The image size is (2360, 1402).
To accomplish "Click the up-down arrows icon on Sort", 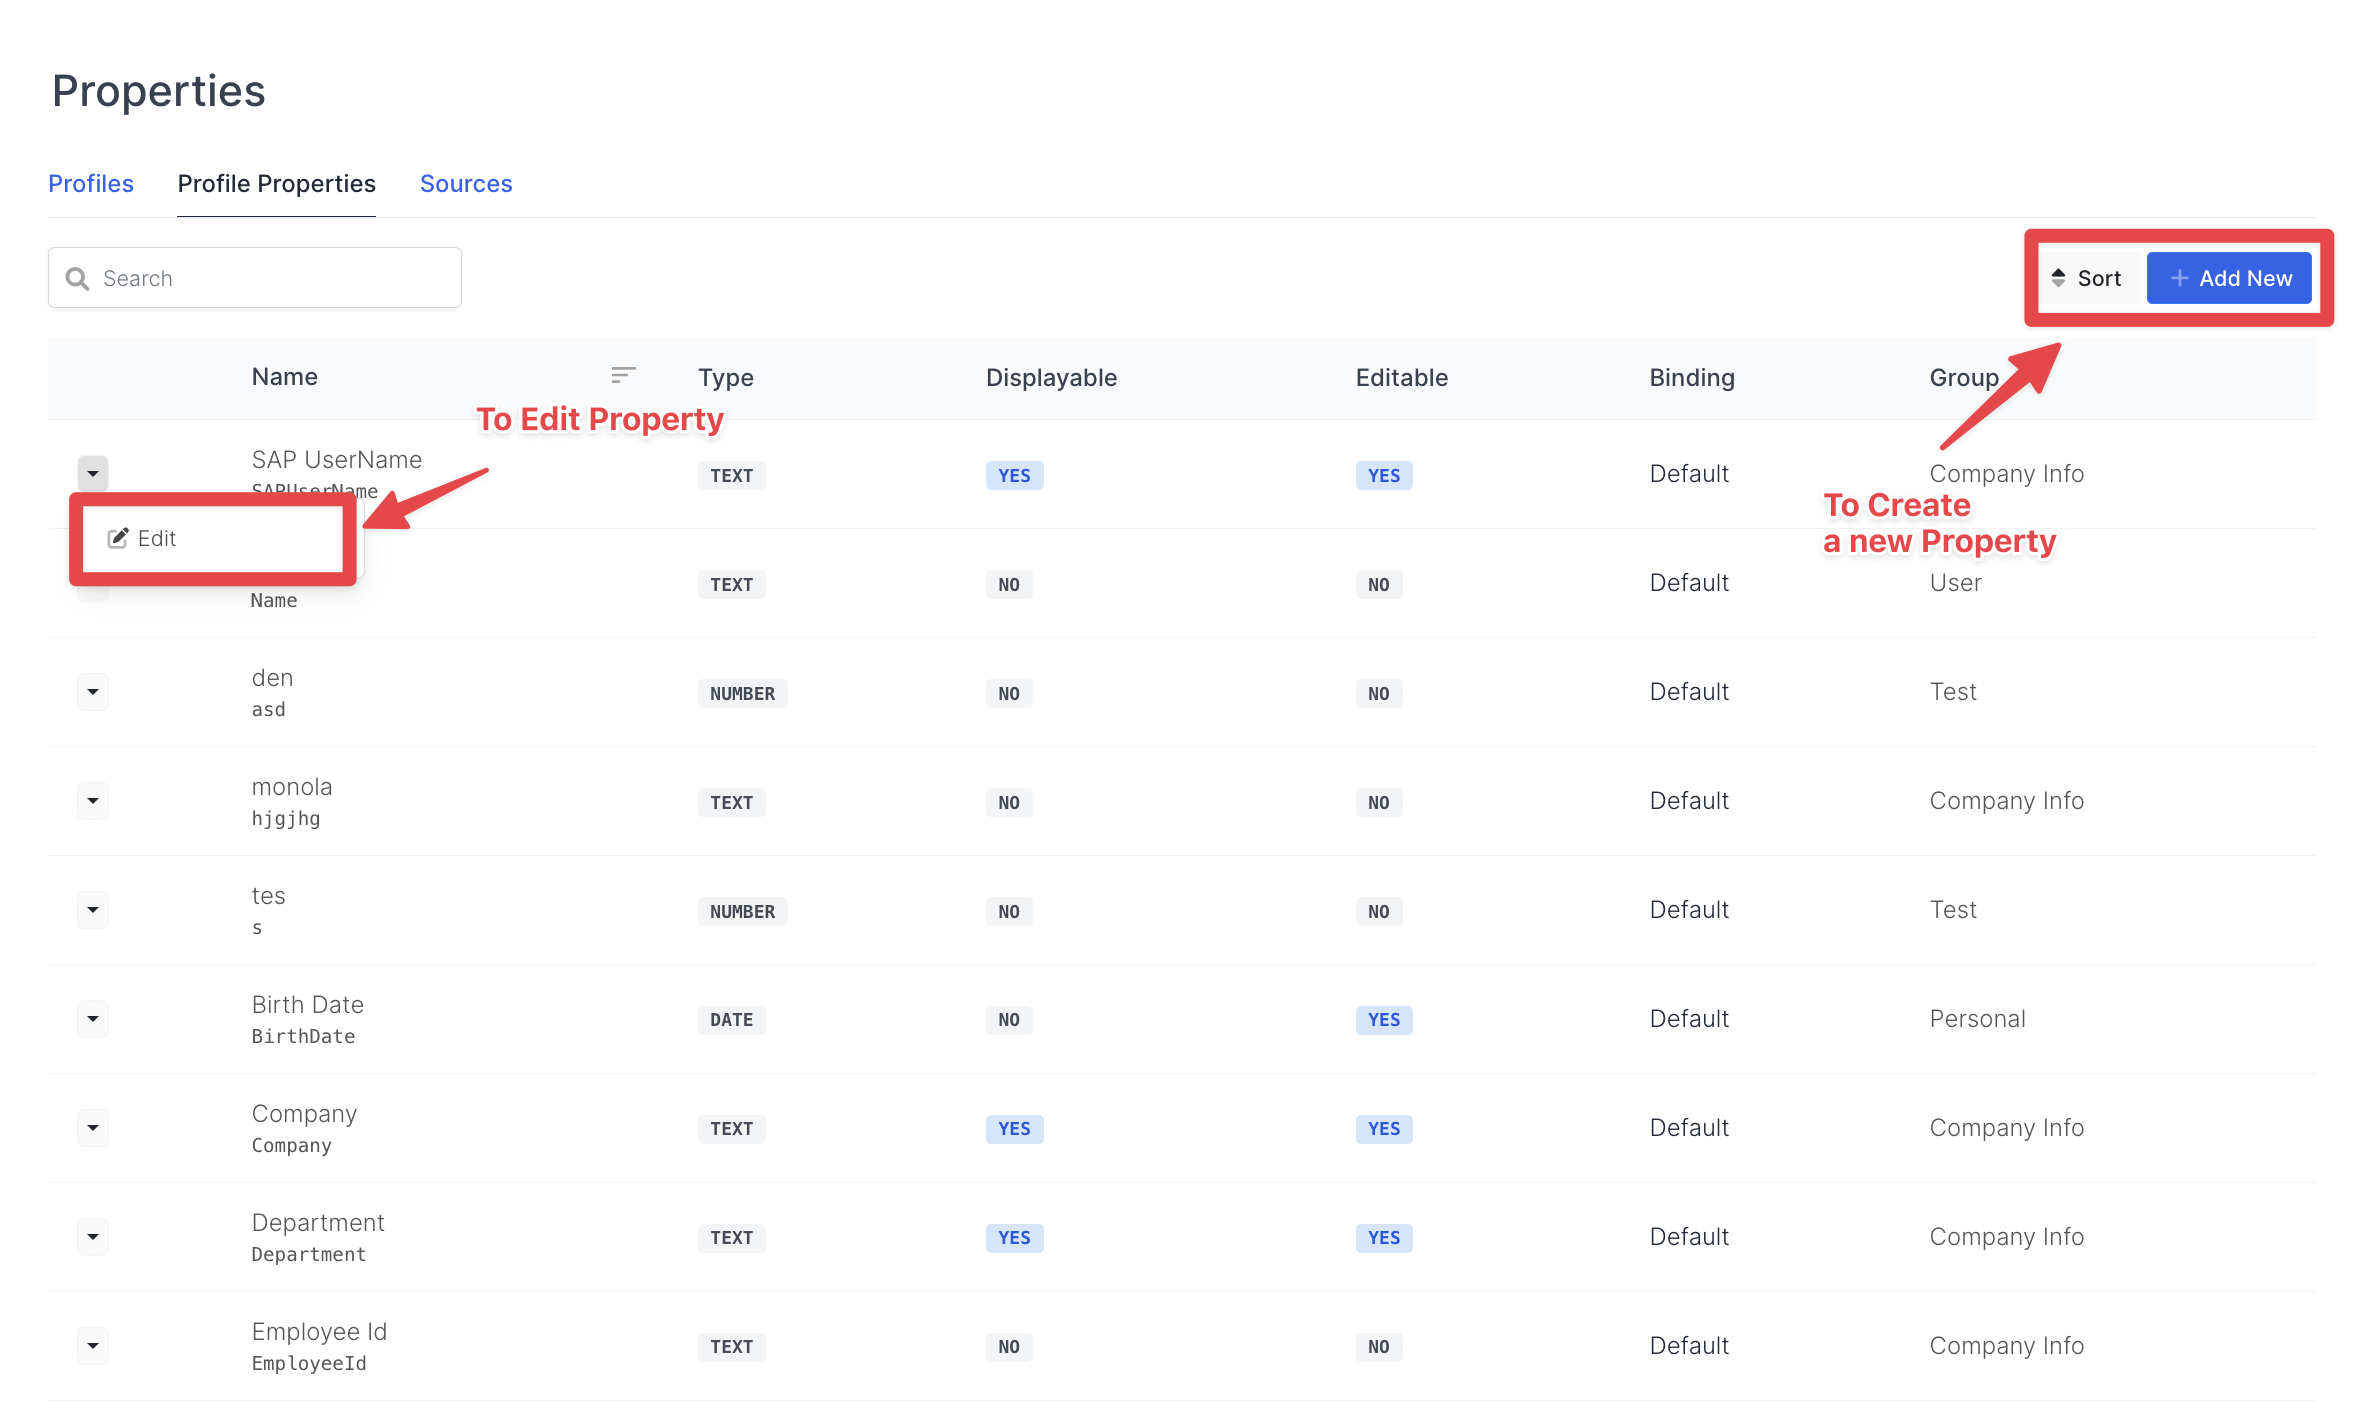I will point(2058,278).
